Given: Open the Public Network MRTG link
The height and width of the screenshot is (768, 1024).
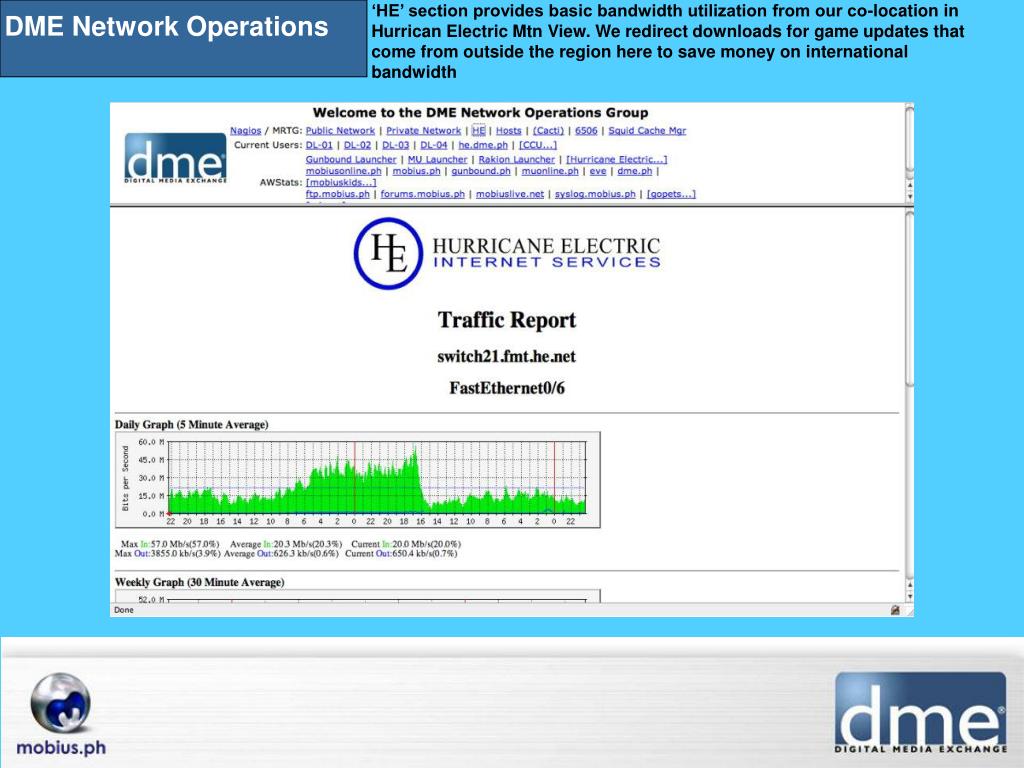Looking at the screenshot, I should pyautogui.click(x=340, y=131).
